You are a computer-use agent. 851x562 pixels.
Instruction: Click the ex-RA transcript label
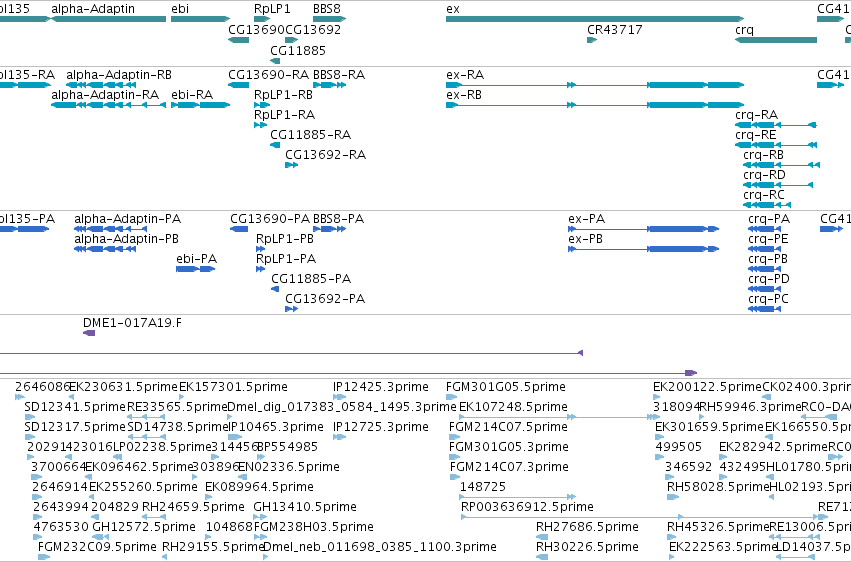465,75
